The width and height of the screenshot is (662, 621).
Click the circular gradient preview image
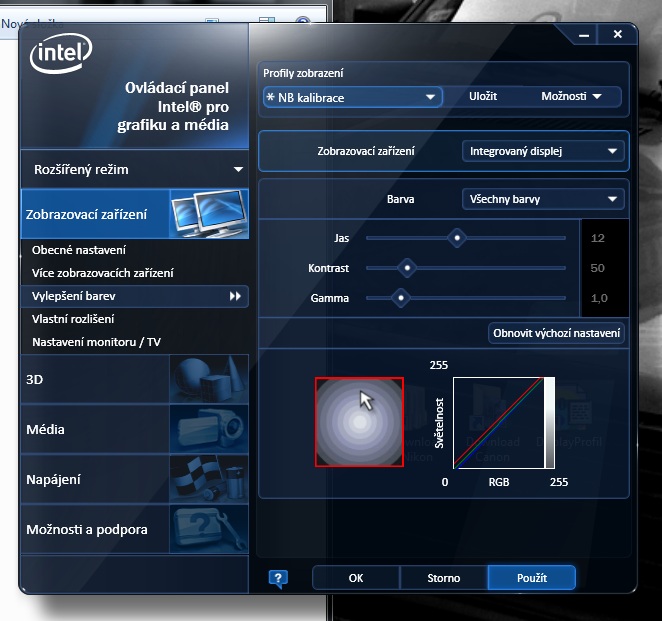pos(359,422)
